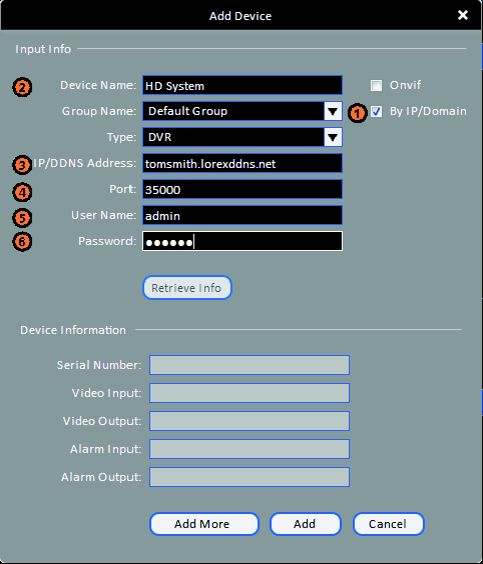Click the orange step 2 marker
Viewport: 483px width, 564px height.
coord(22,87)
